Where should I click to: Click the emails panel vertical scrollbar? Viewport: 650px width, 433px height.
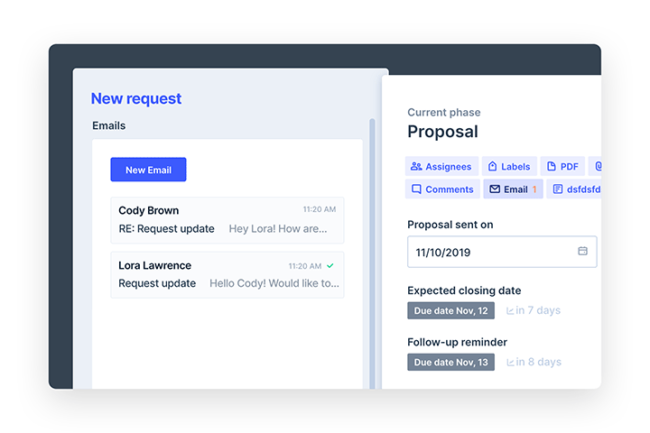tap(373, 250)
